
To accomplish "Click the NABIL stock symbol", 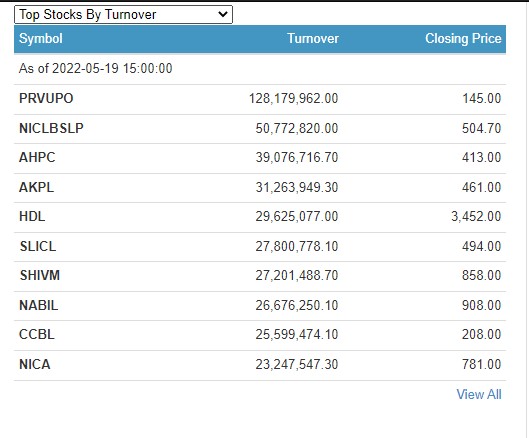I will 38,305.
